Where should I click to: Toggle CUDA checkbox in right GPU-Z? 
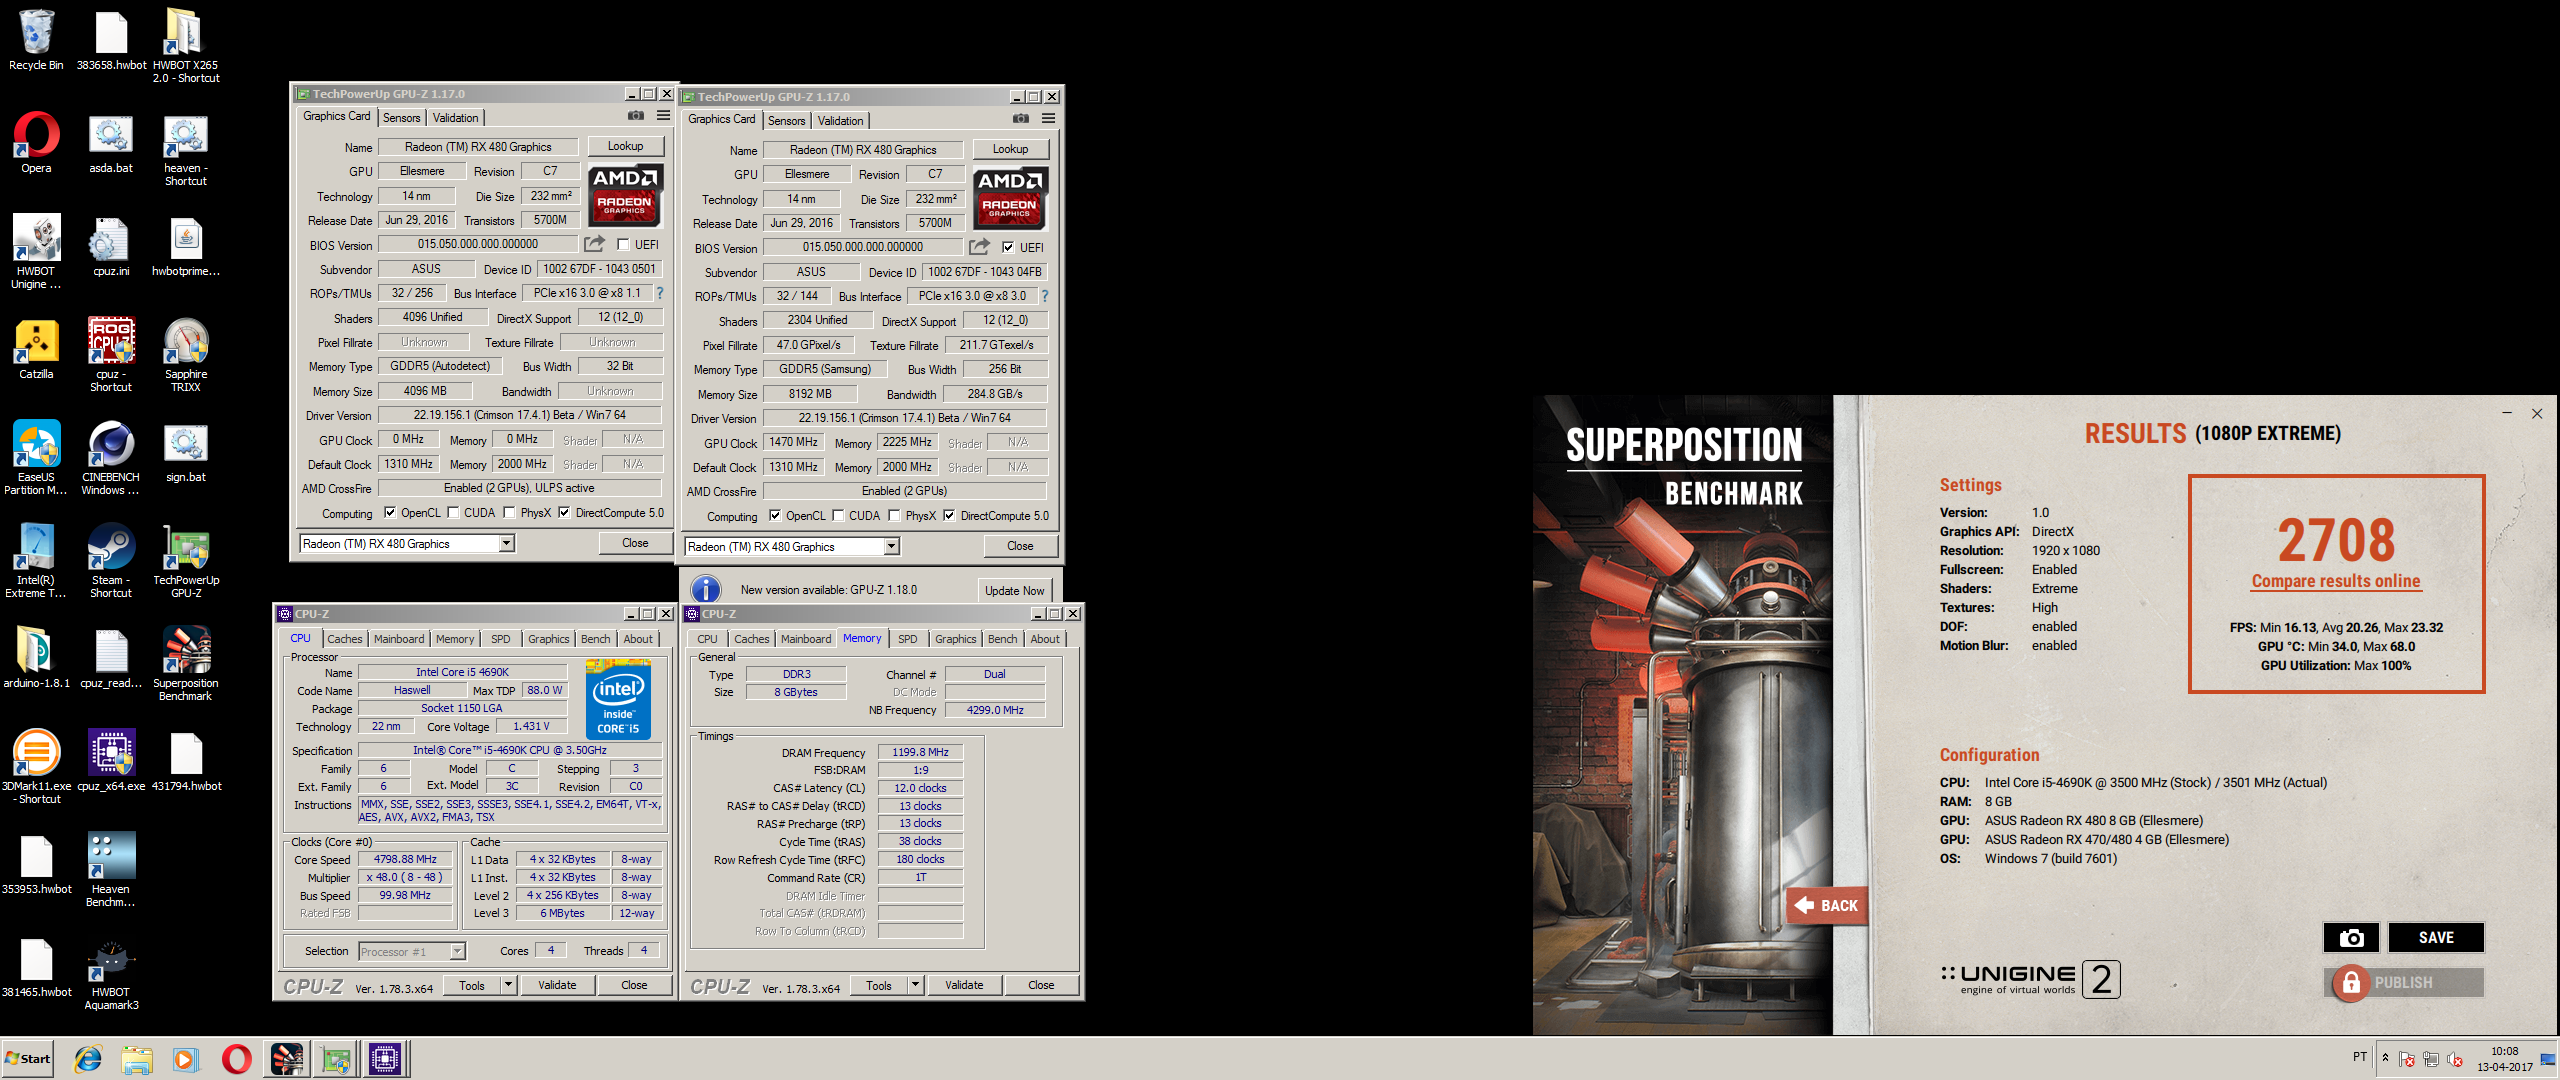tap(837, 516)
